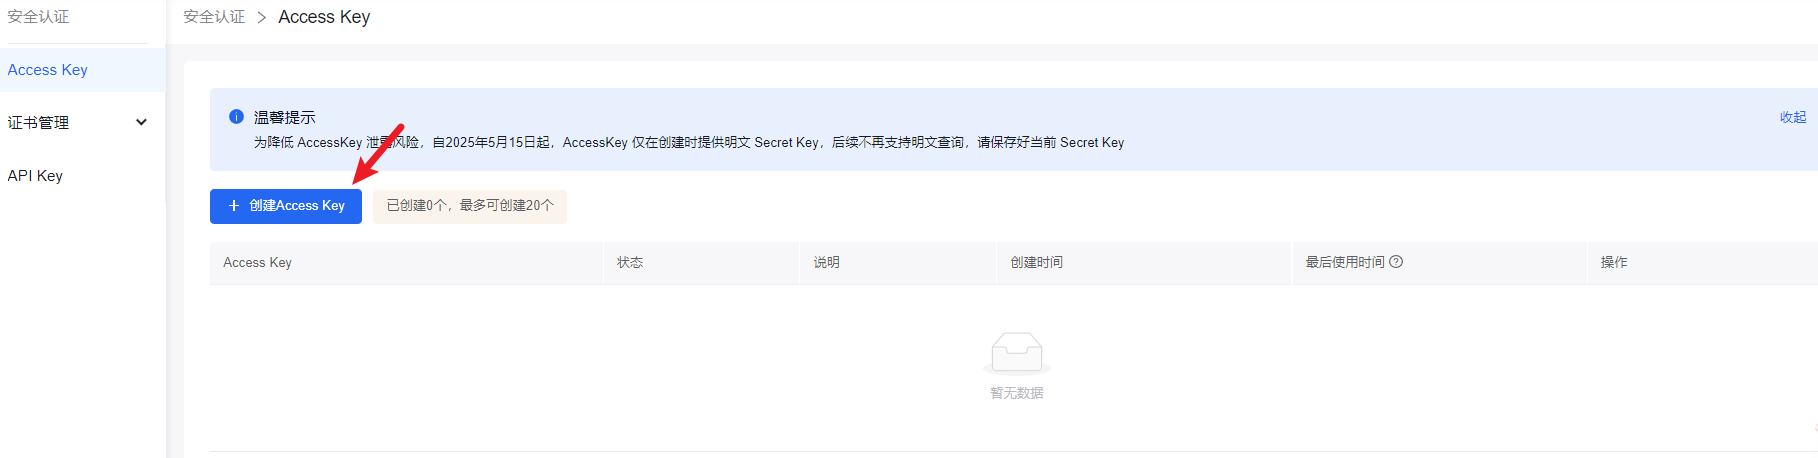
Task: Click help icon next to 最后使用时间
Action: [x=1396, y=262]
